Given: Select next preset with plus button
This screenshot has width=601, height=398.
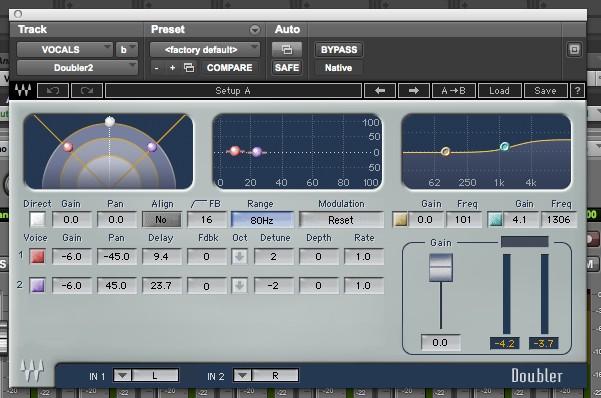Looking at the screenshot, I should (x=172, y=68).
